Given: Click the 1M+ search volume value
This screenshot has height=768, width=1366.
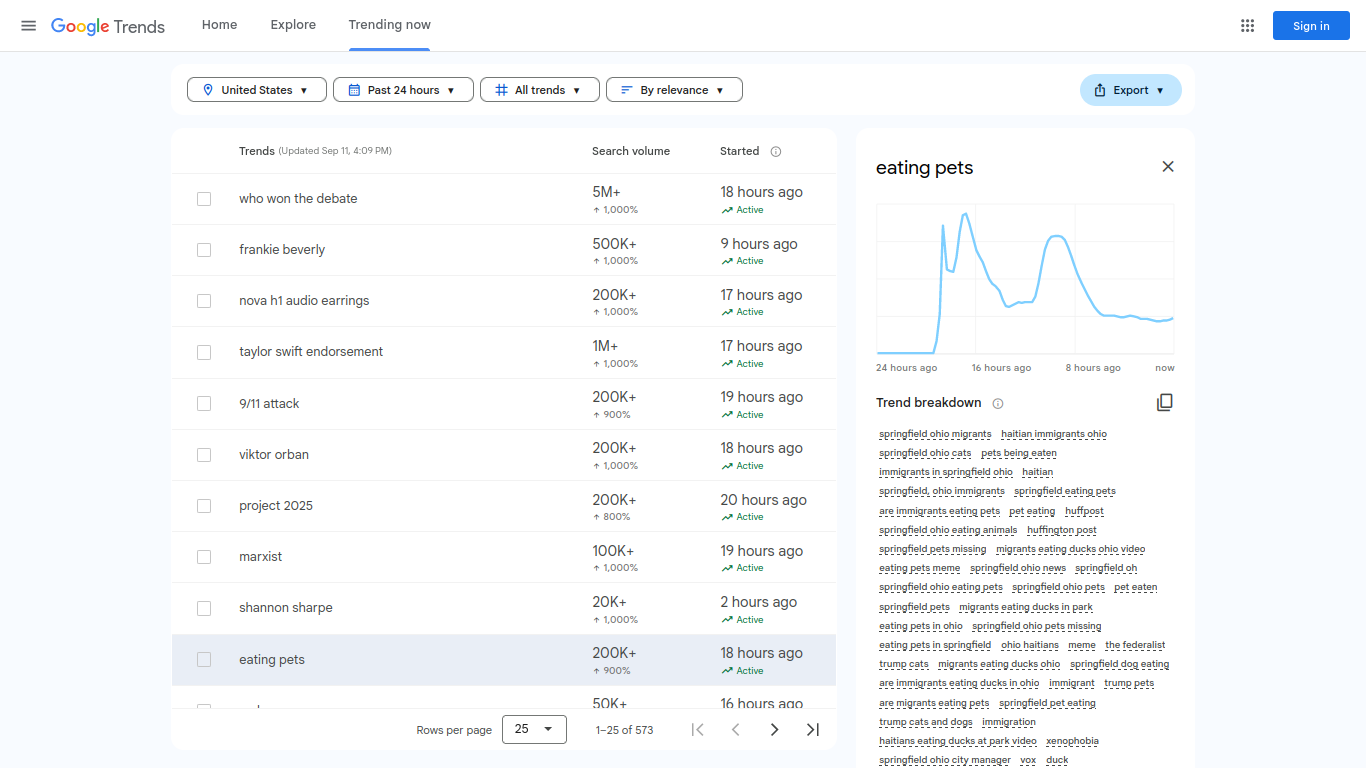Looking at the screenshot, I should click(605, 346).
